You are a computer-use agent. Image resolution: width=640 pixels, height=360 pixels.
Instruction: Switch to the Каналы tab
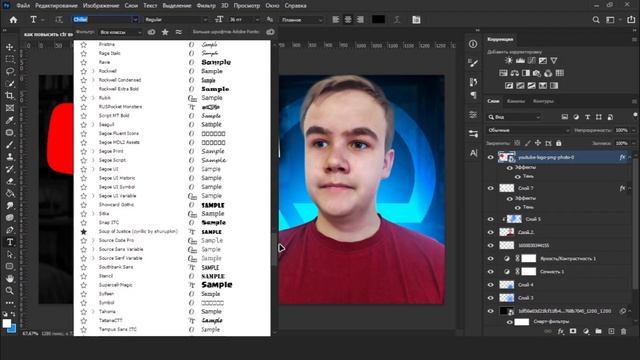(x=516, y=101)
